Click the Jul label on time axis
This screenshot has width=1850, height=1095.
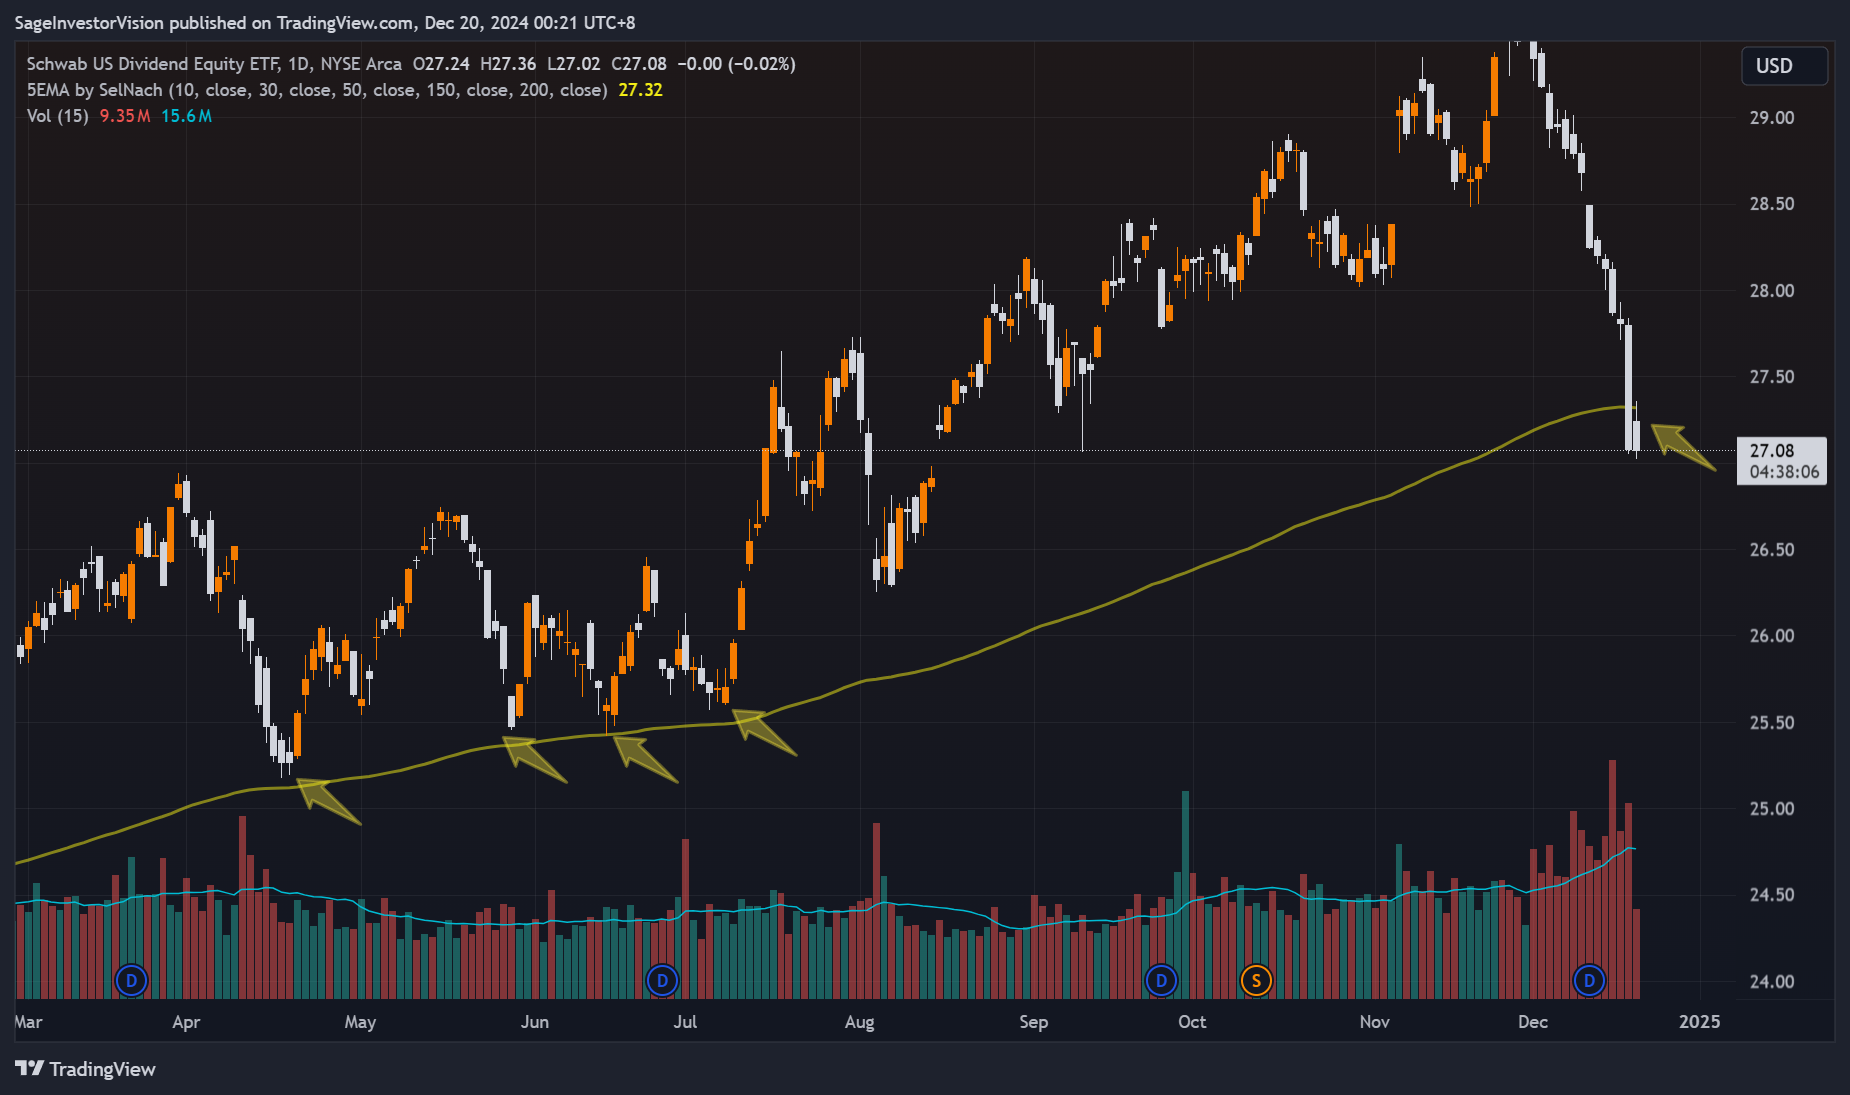click(685, 1022)
